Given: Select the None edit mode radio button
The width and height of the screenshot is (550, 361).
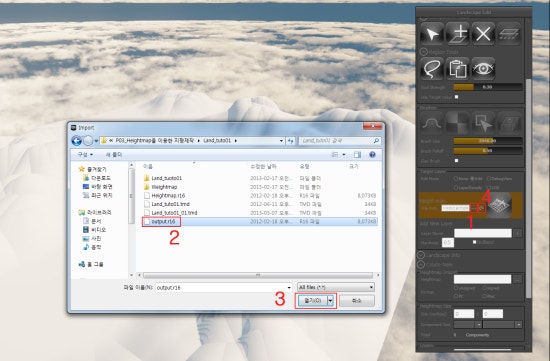Looking at the screenshot, I should tap(456, 179).
